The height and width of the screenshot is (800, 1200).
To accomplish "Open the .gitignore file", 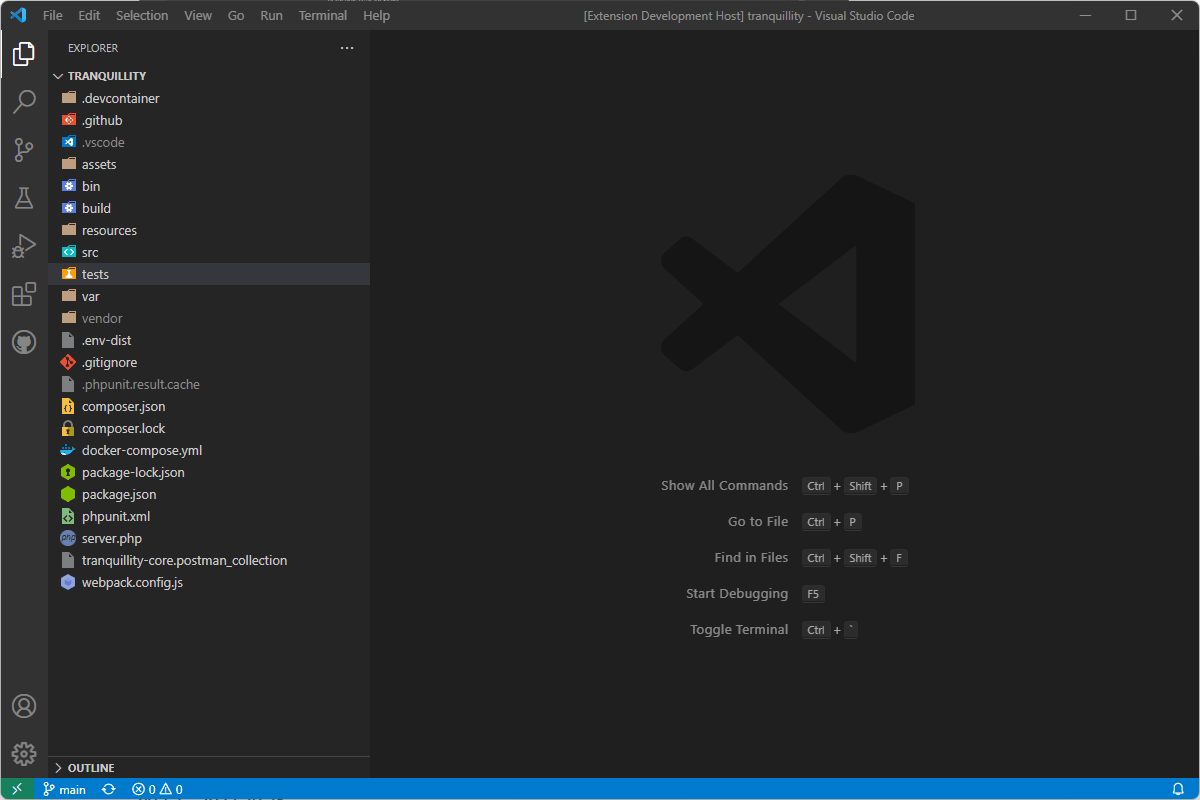I will (x=209, y=362).
